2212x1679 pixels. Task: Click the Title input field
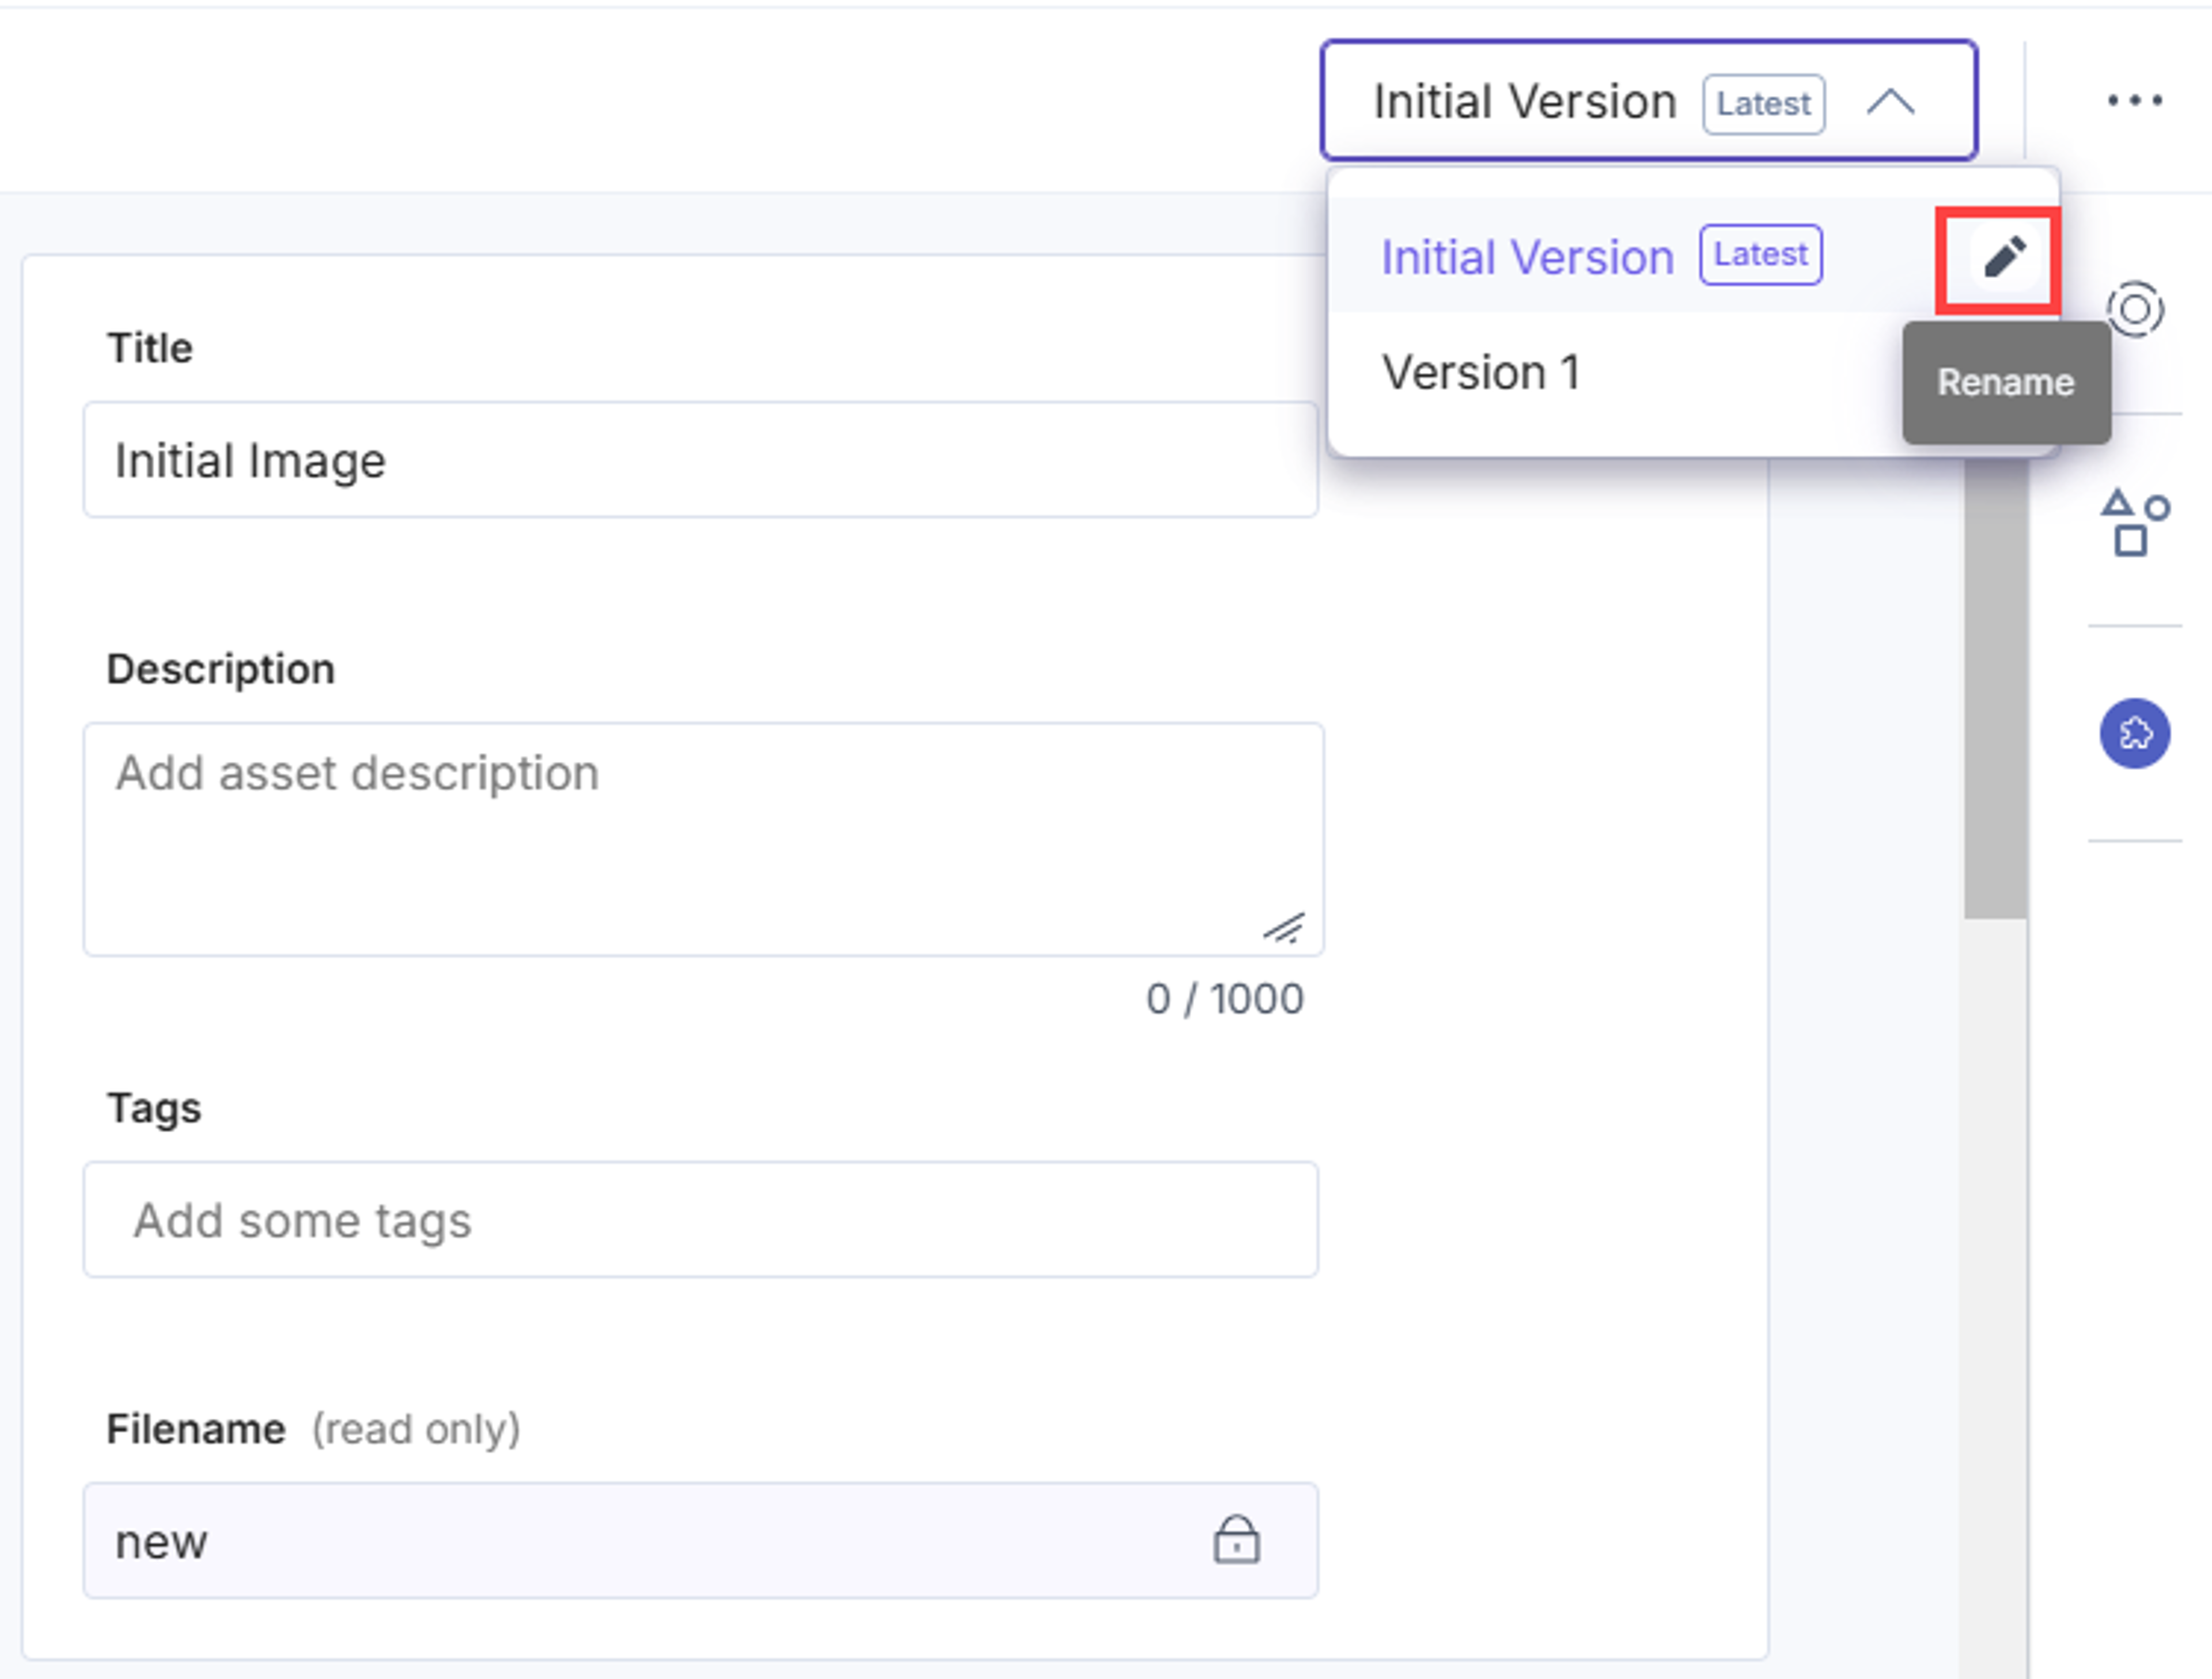coord(700,460)
